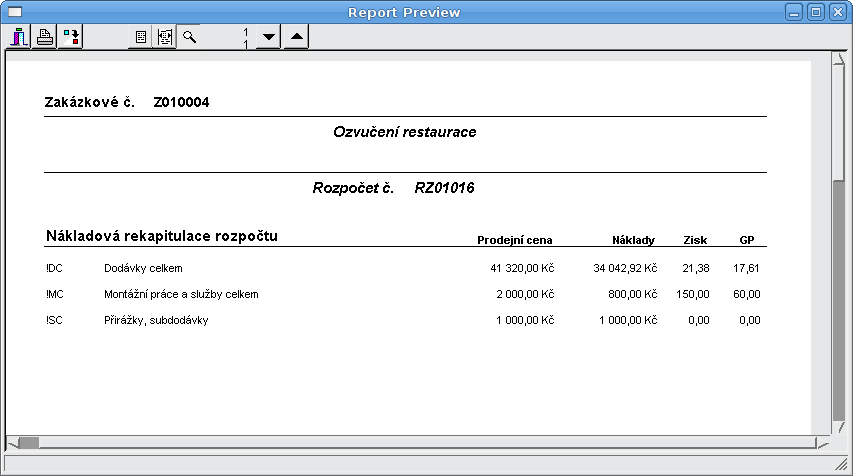
Task: Toggle the fit page width icon
Action: click(164, 37)
